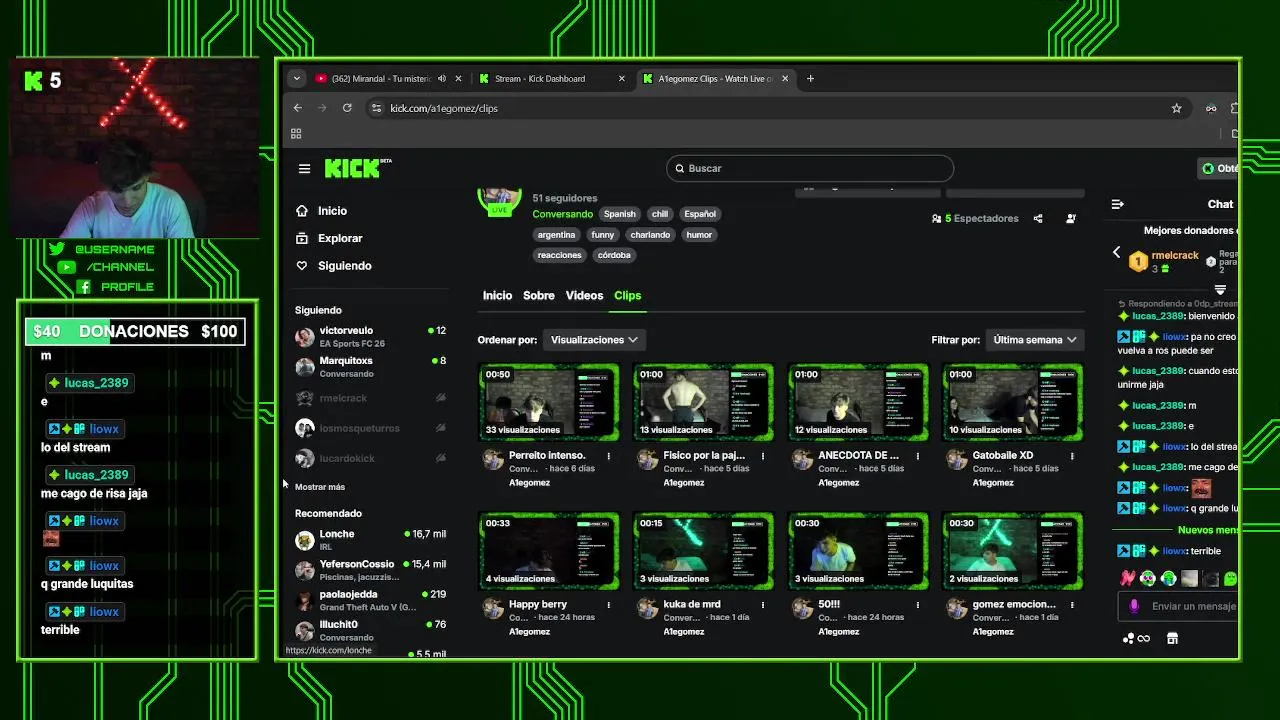Click the Buscar search field
This screenshot has width=1280, height=720.
(x=810, y=168)
